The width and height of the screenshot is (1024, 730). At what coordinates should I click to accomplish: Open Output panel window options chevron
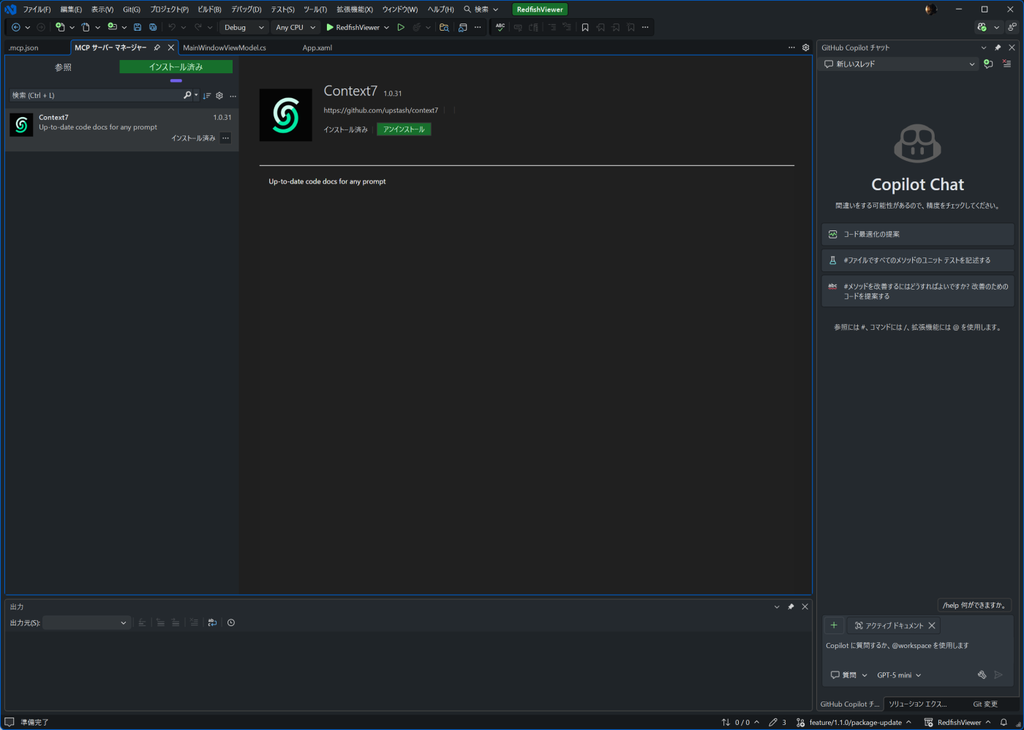click(x=776, y=607)
